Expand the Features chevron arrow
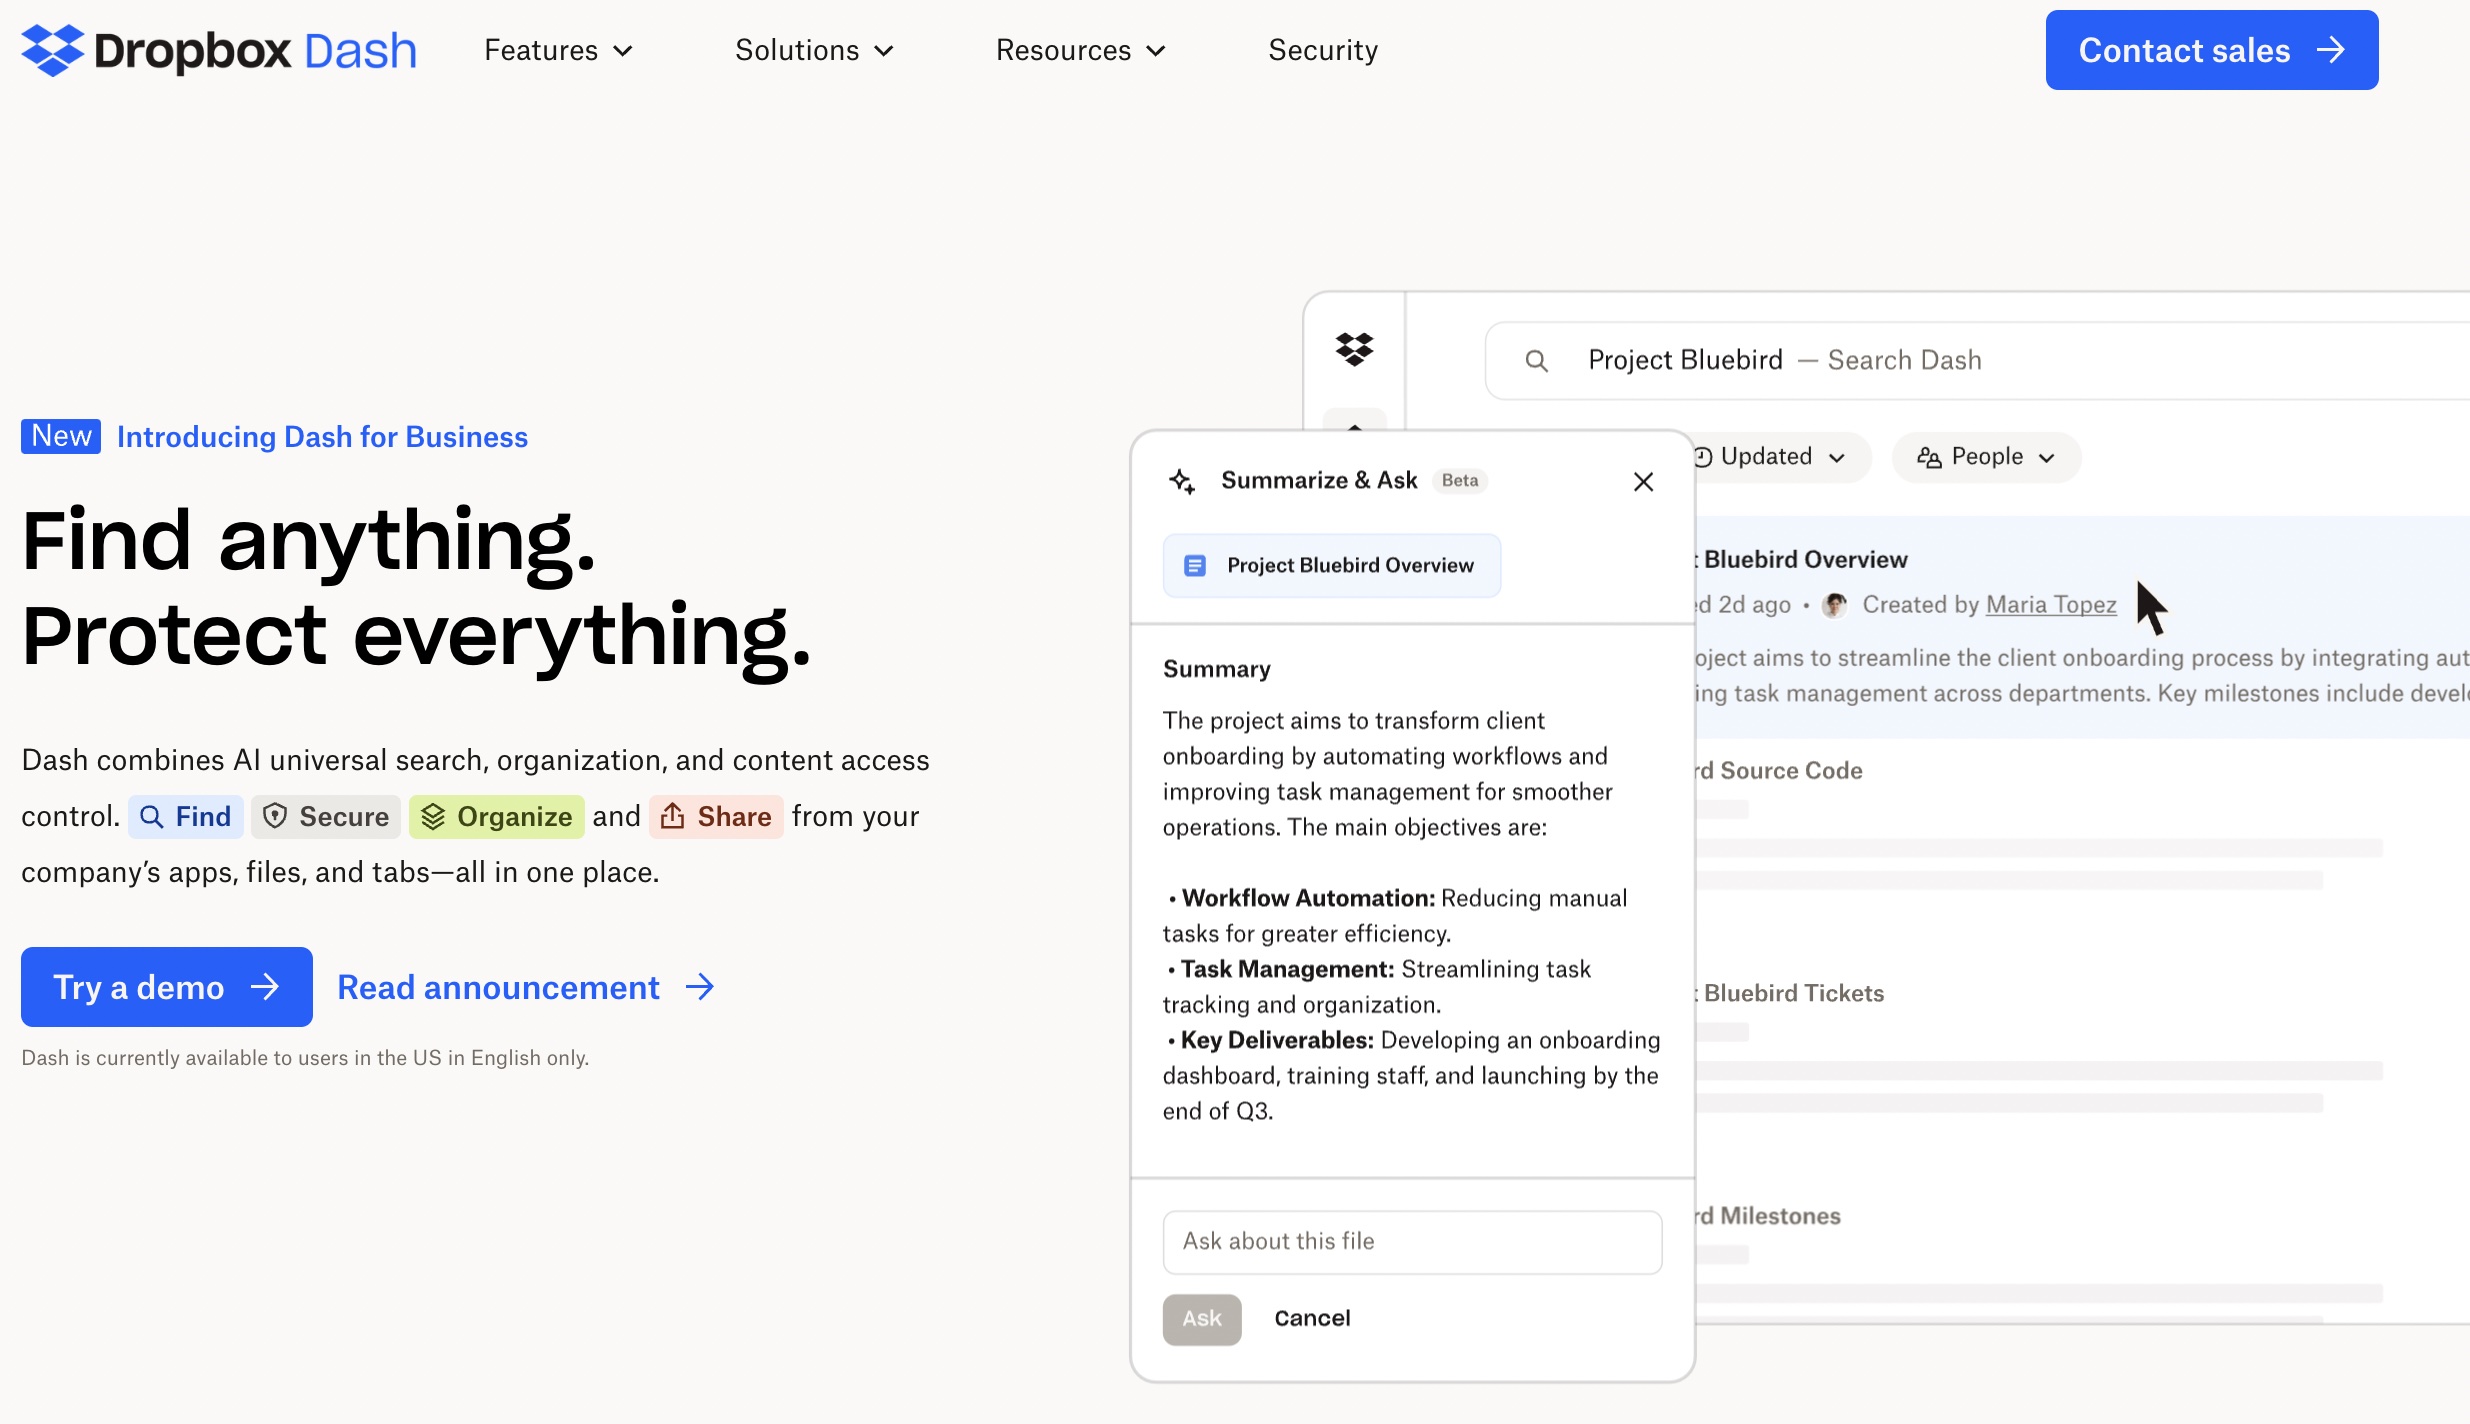This screenshot has height=1424, width=2470. click(623, 51)
